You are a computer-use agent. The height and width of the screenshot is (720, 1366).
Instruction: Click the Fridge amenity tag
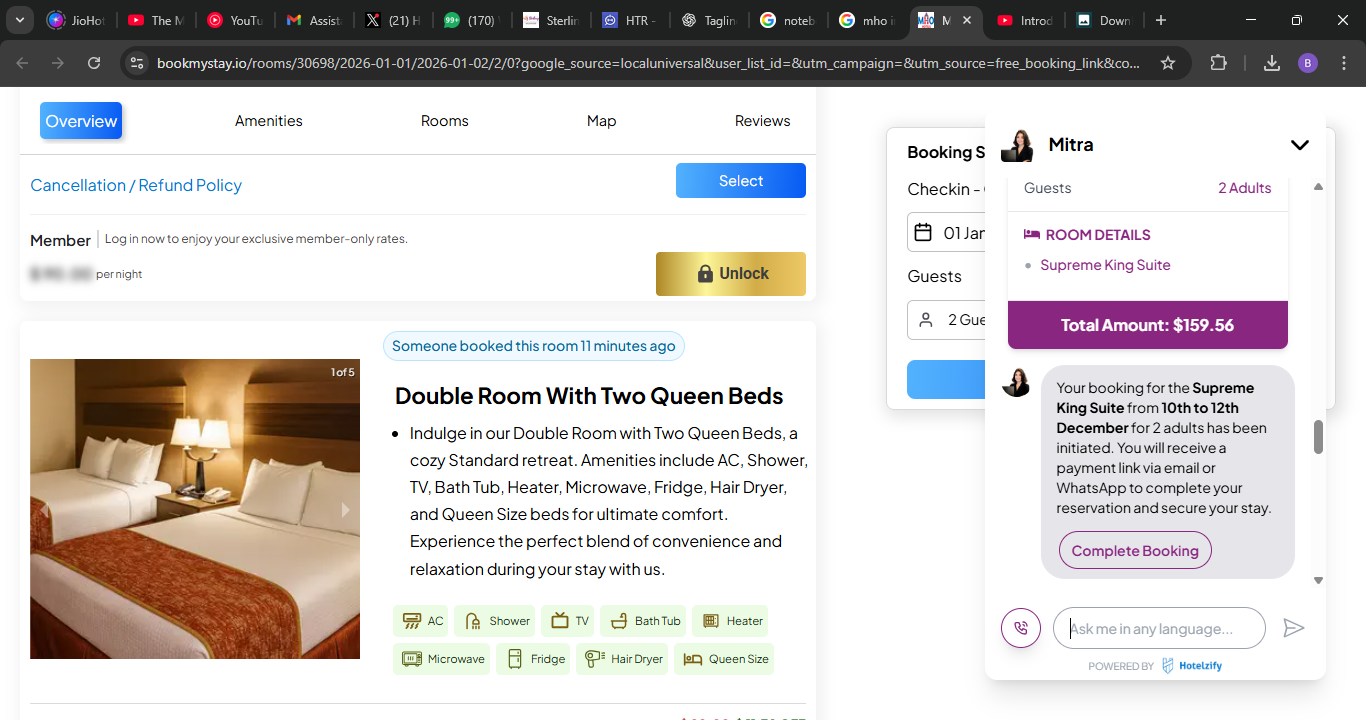(x=534, y=659)
